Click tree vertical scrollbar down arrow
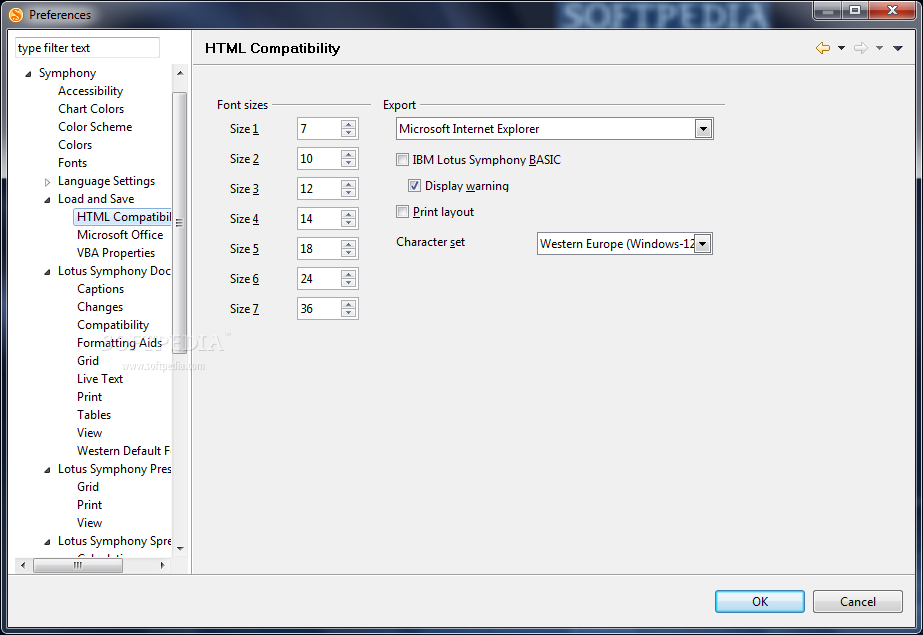This screenshot has width=923, height=635. [180, 548]
